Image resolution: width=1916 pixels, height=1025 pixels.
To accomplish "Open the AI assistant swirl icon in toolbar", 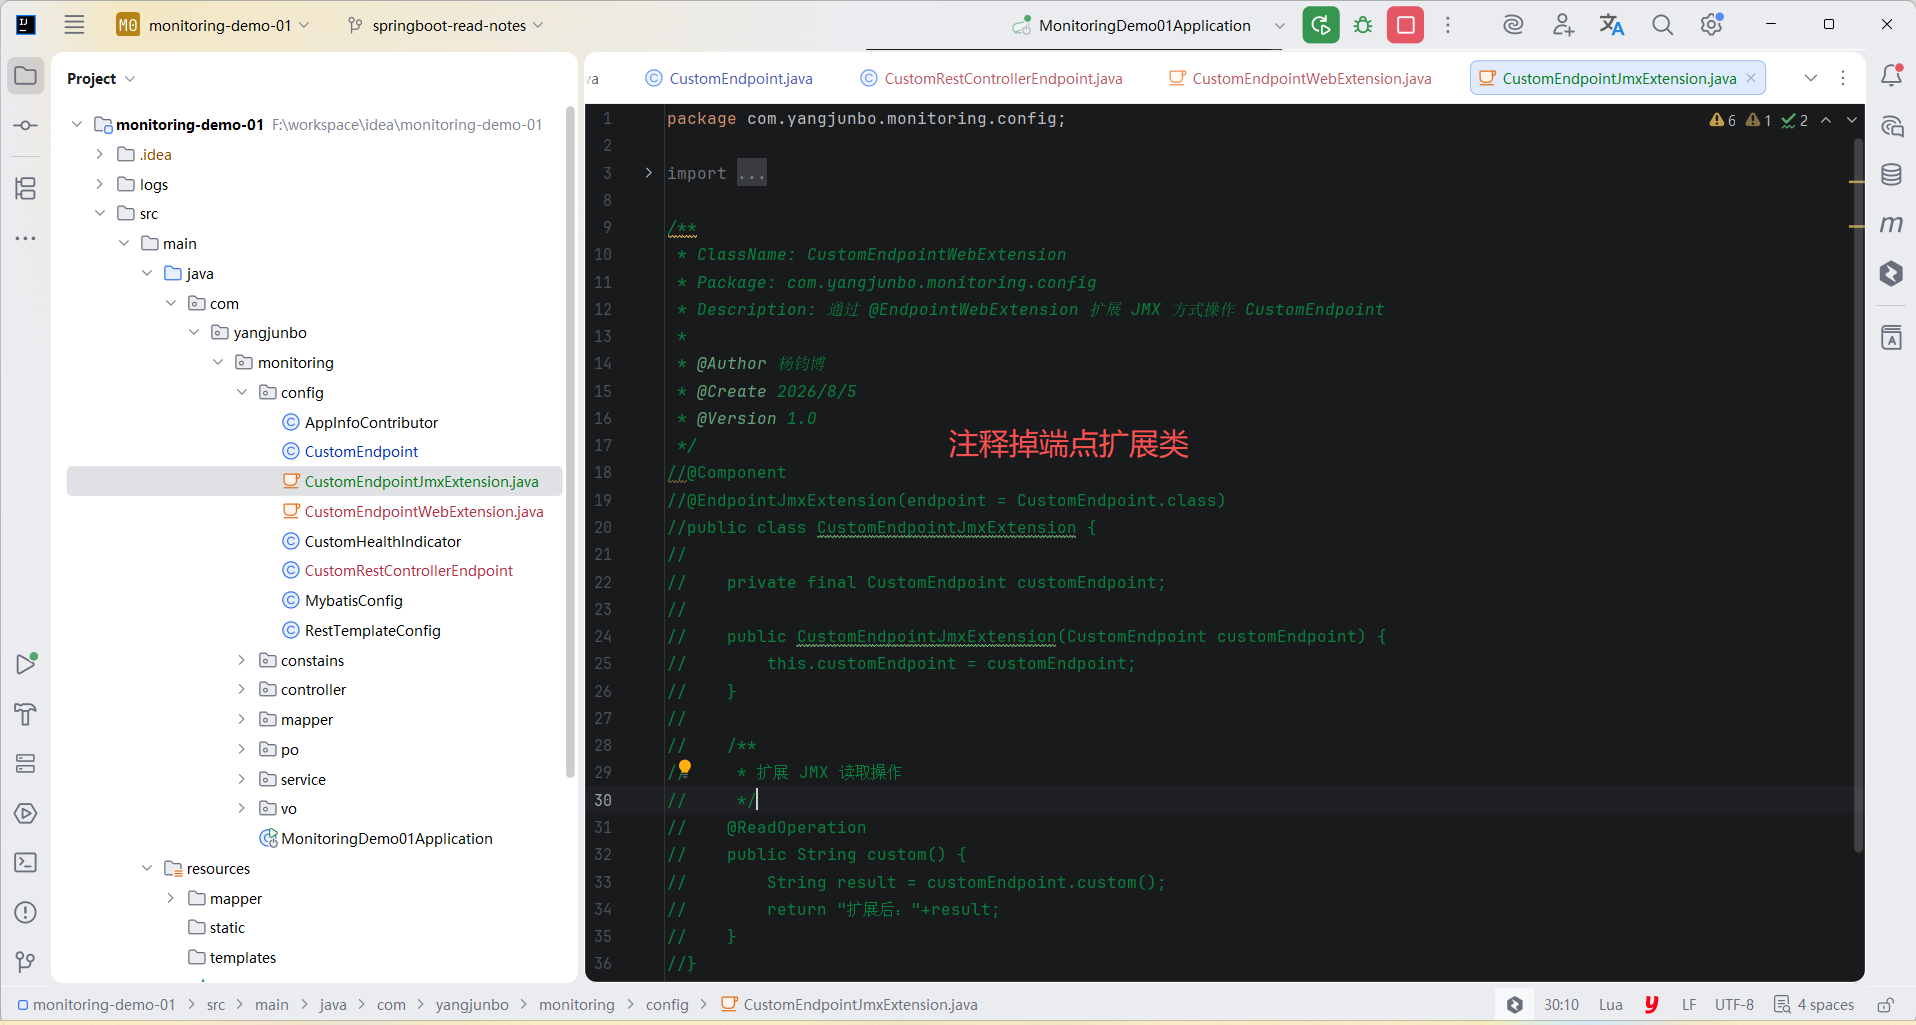I will click(x=1513, y=25).
